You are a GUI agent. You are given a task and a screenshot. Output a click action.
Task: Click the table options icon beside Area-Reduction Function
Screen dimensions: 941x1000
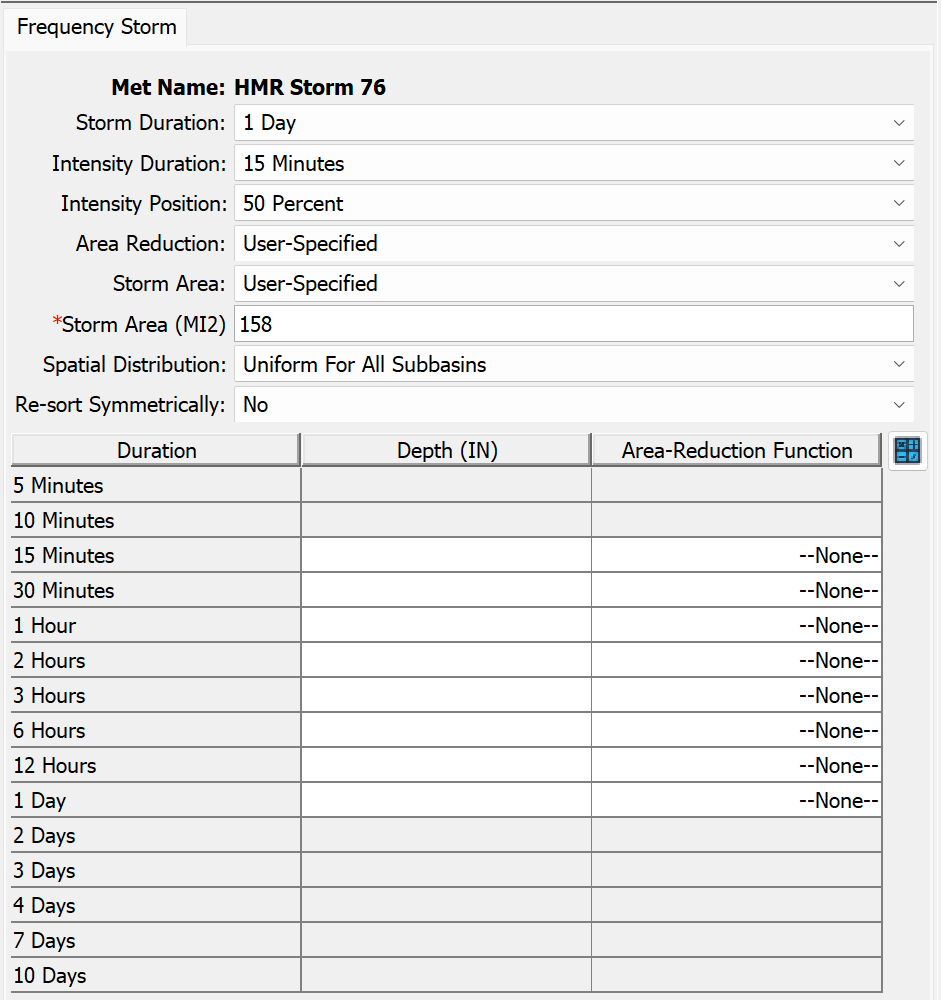[908, 450]
